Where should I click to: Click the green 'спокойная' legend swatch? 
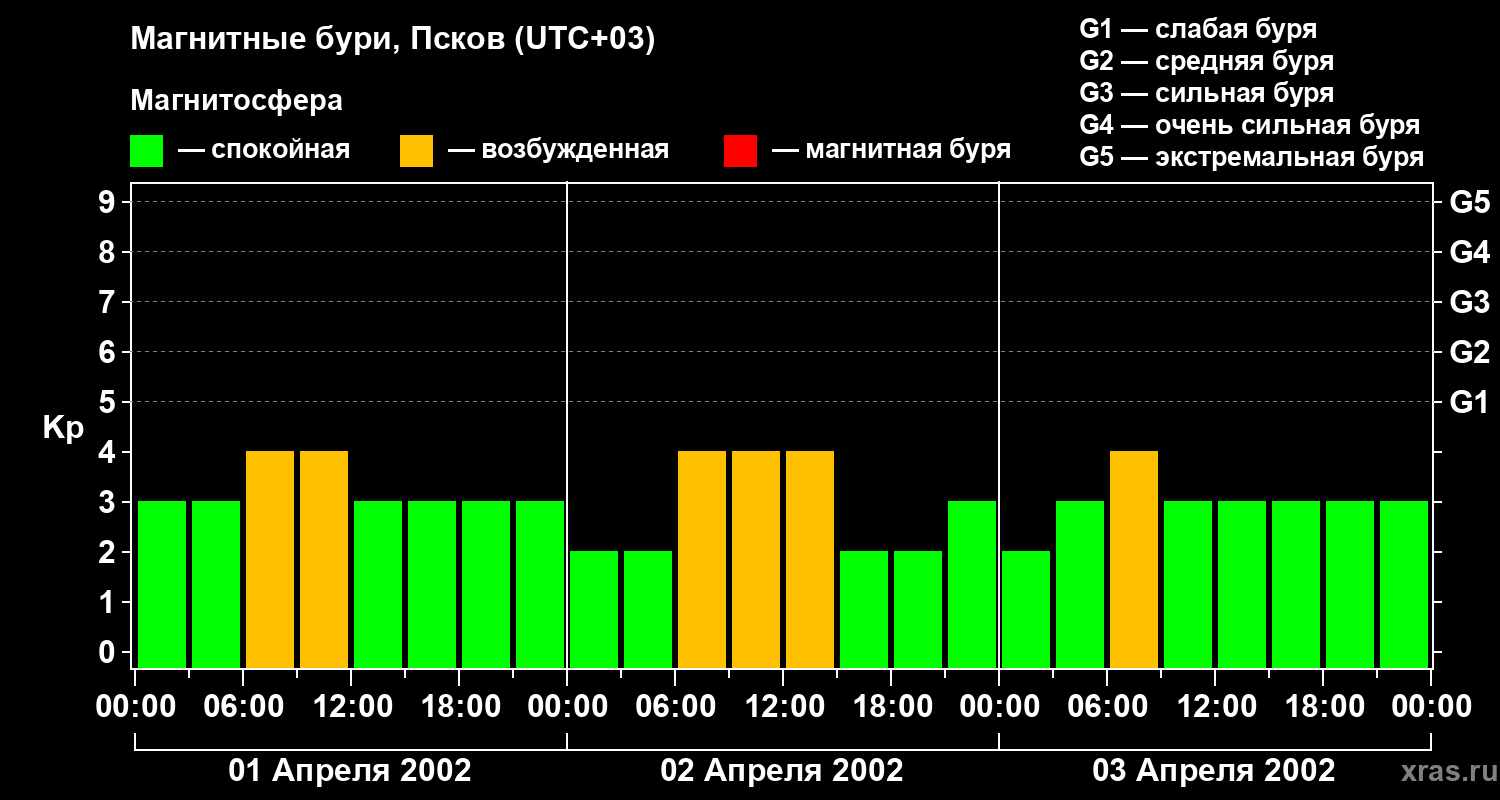click(x=147, y=151)
